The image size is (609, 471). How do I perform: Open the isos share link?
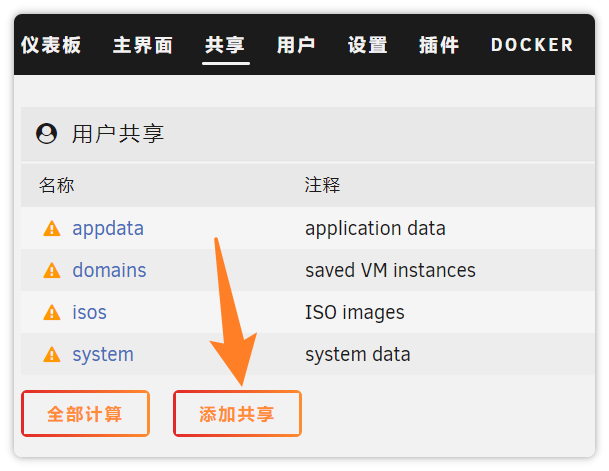(89, 313)
